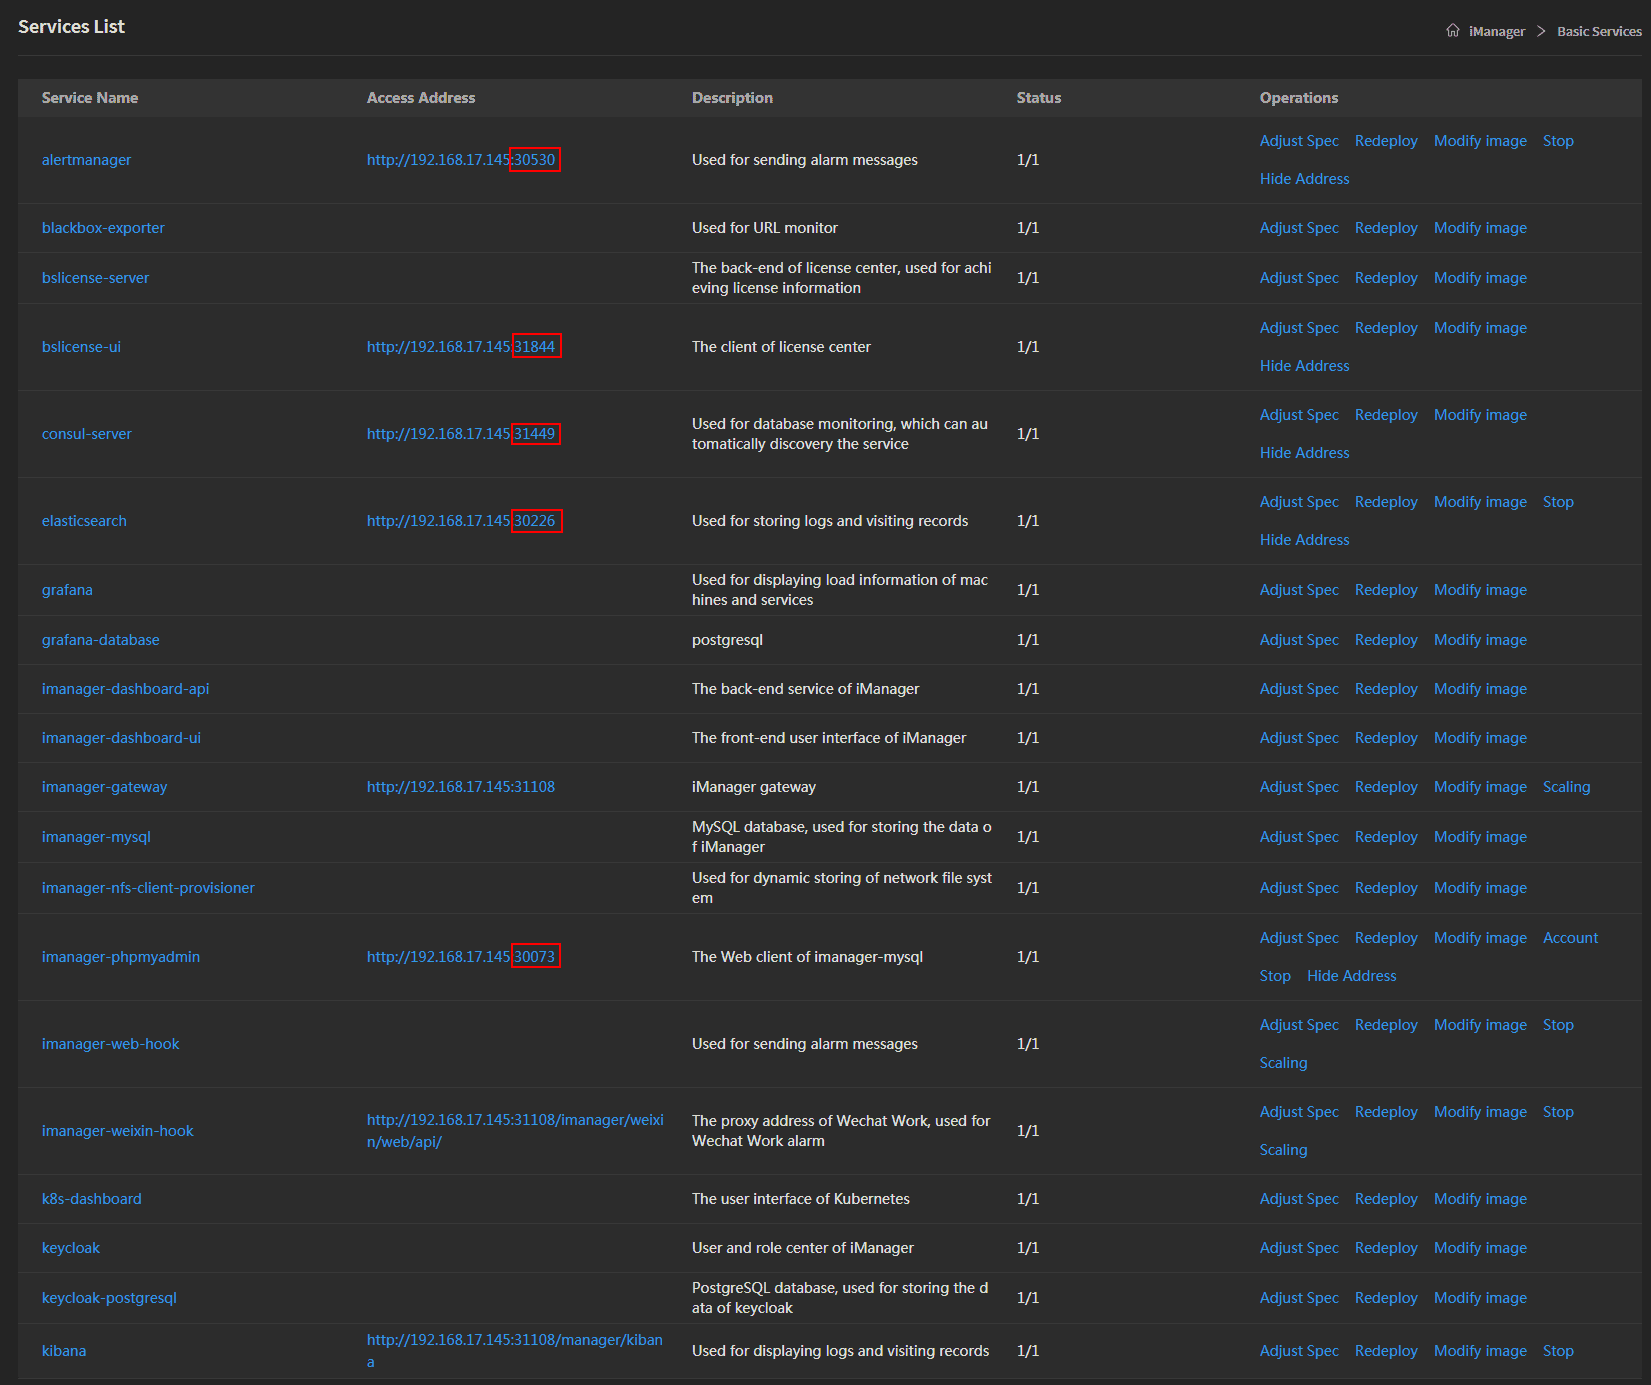The image size is (1651, 1385).
Task: Adjust Spec for the blackbox-exporter service
Action: click(1298, 228)
